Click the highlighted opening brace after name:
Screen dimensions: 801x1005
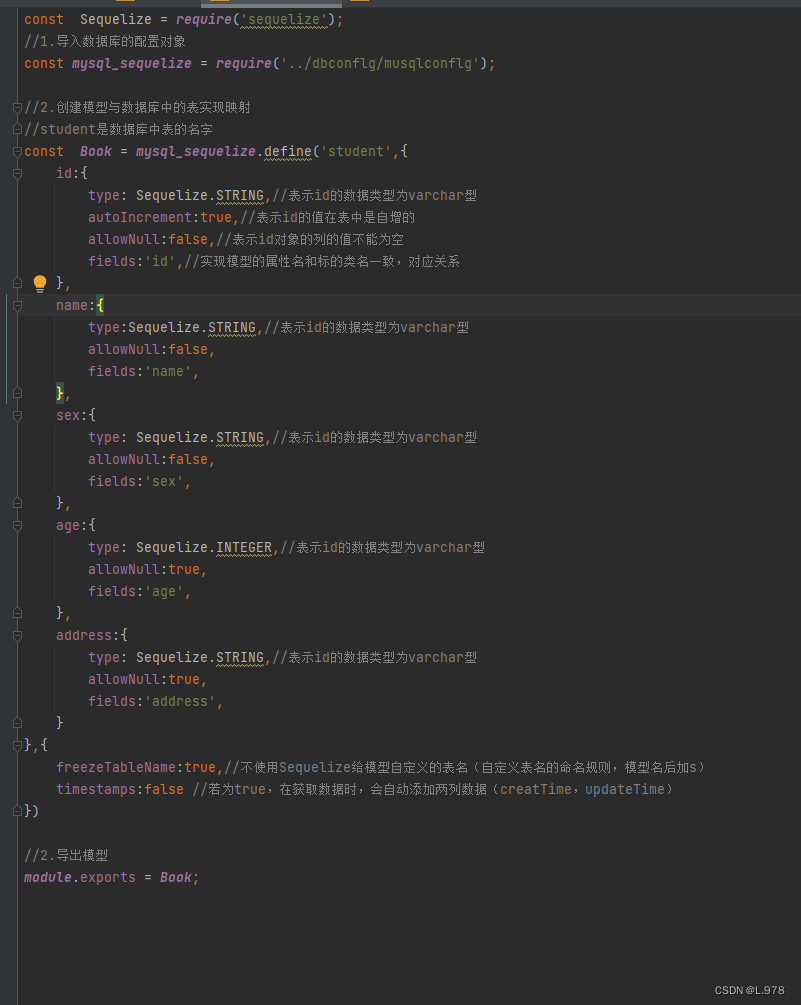(100, 306)
